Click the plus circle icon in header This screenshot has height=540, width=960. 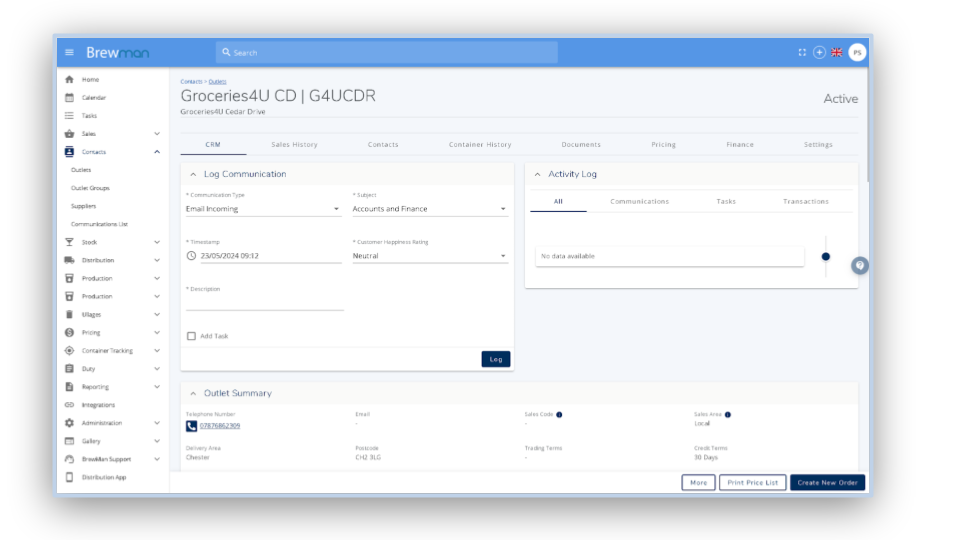(819, 53)
